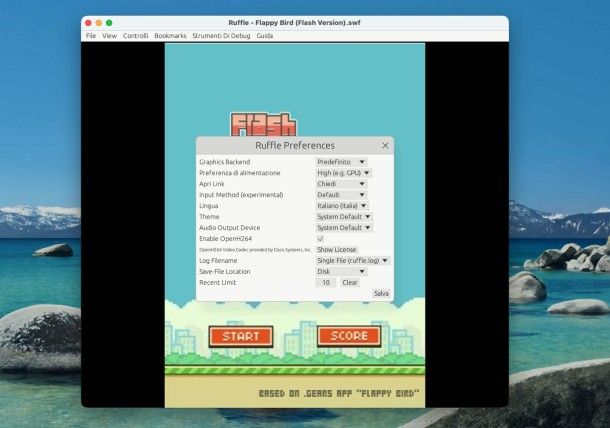This screenshot has width=610, height=428.
Task: Toggle the Enable OpenH264 checkbox
Action: pyautogui.click(x=320, y=239)
